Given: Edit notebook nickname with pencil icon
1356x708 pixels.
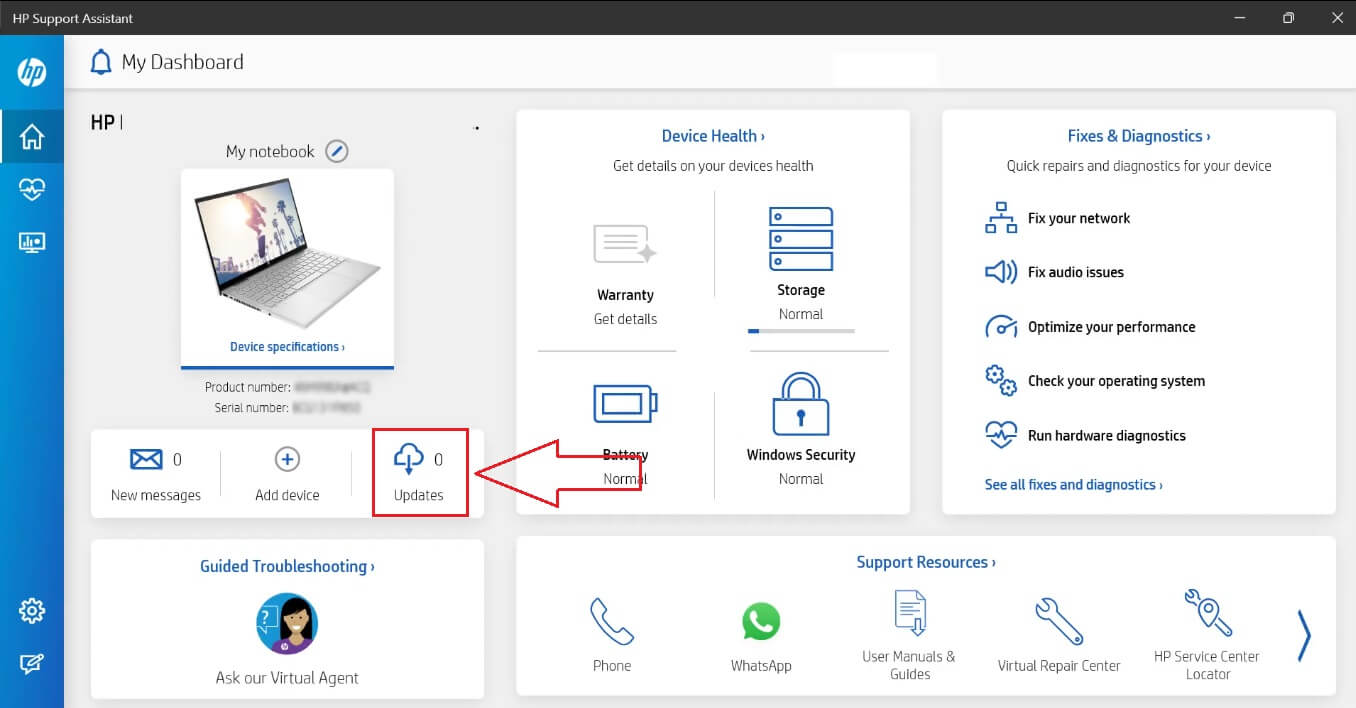Looking at the screenshot, I should pos(337,152).
